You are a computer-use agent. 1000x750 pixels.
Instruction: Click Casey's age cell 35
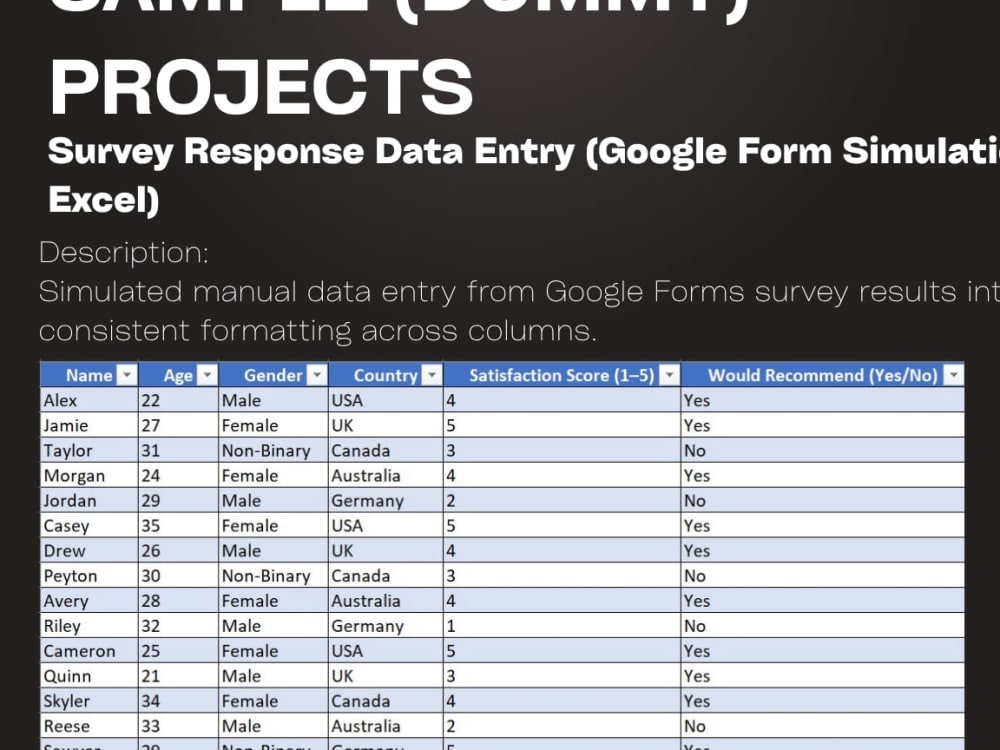(178, 526)
